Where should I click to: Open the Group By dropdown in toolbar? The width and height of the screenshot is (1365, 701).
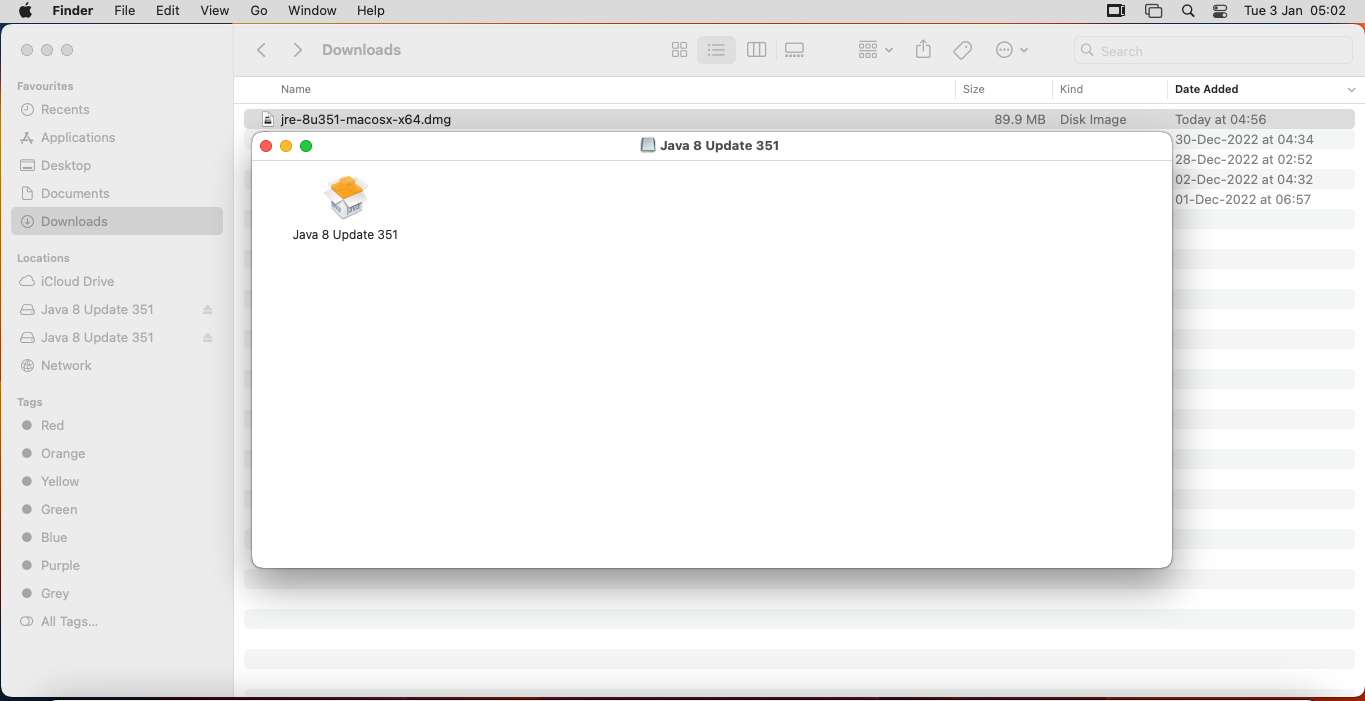pyautogui.click(x=875, y=50)
